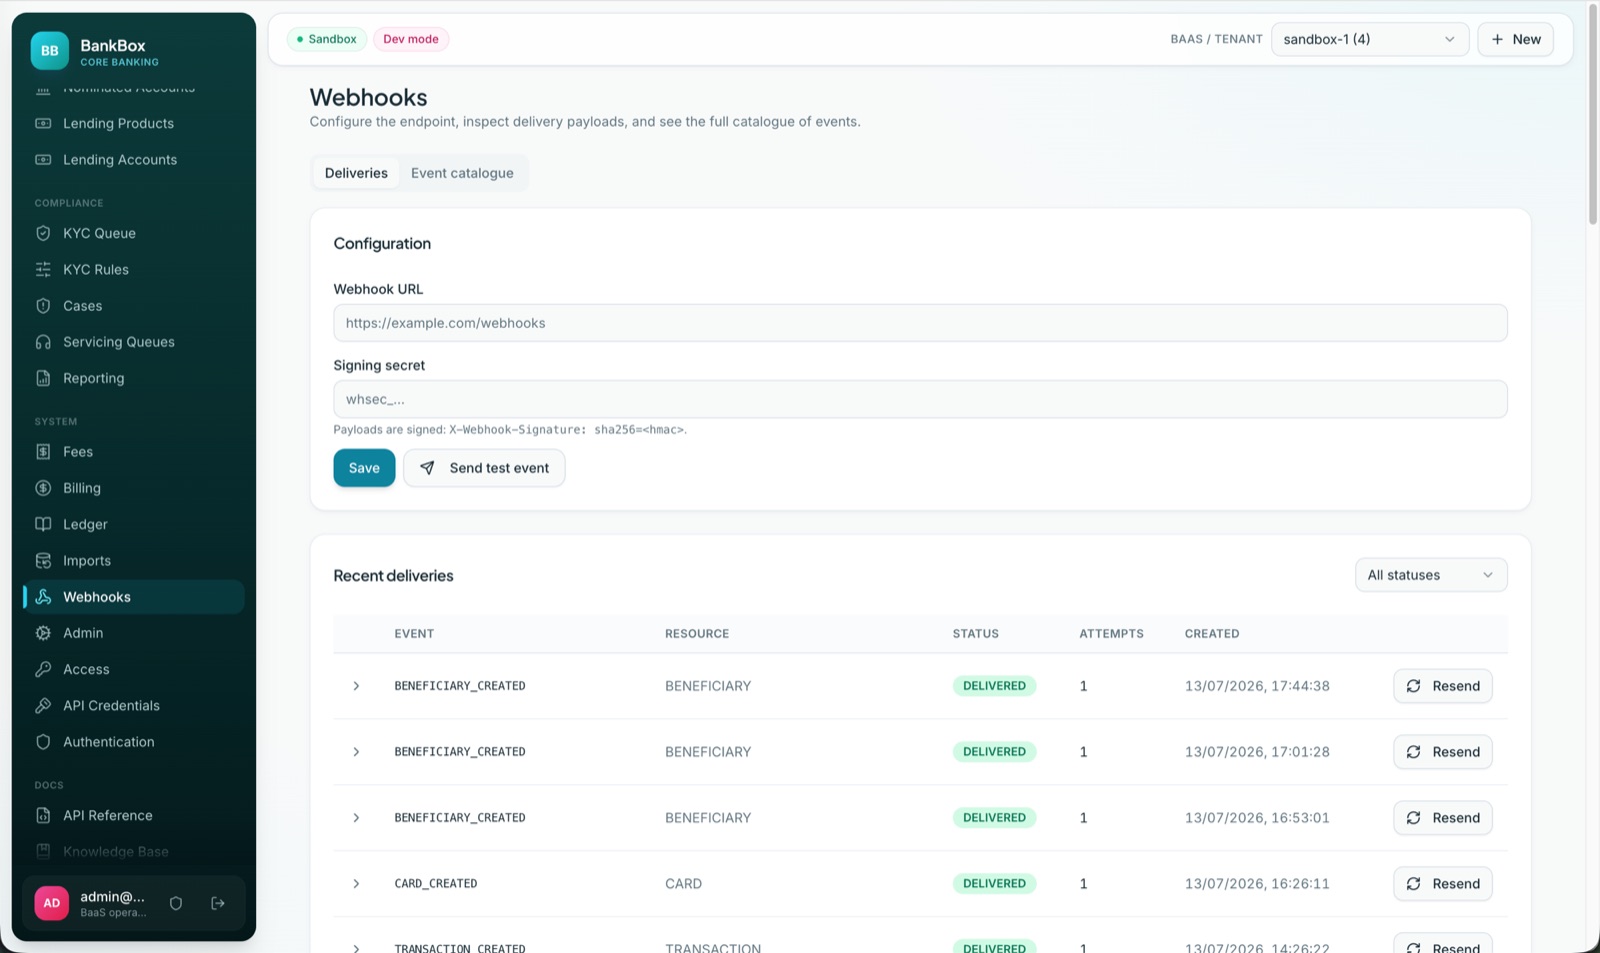This screenshot has width=1600, height=953.
Task: Switch to the Event catalogue tab
Action: pos(462,173)
